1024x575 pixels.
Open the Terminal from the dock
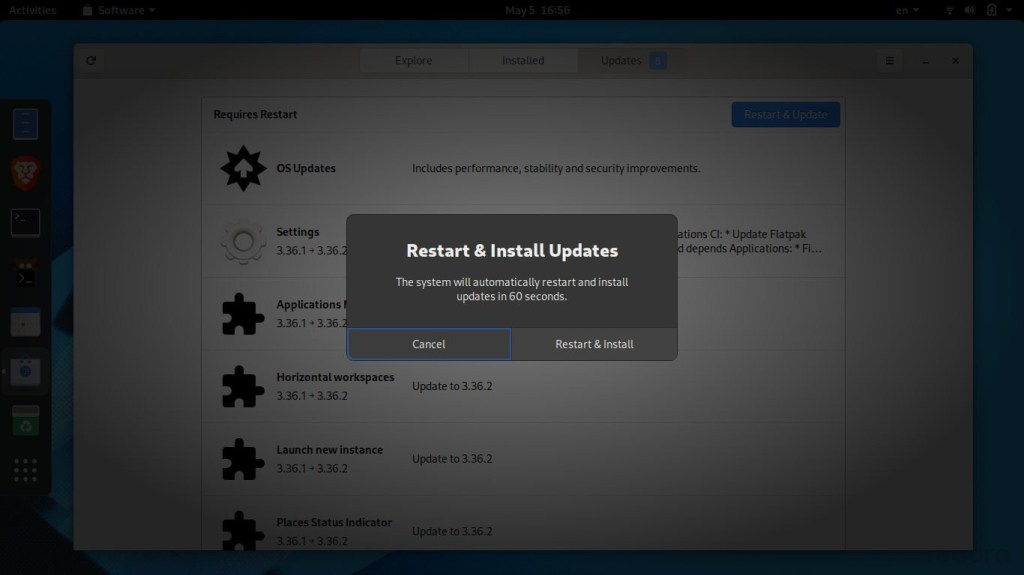pos(25,222)
